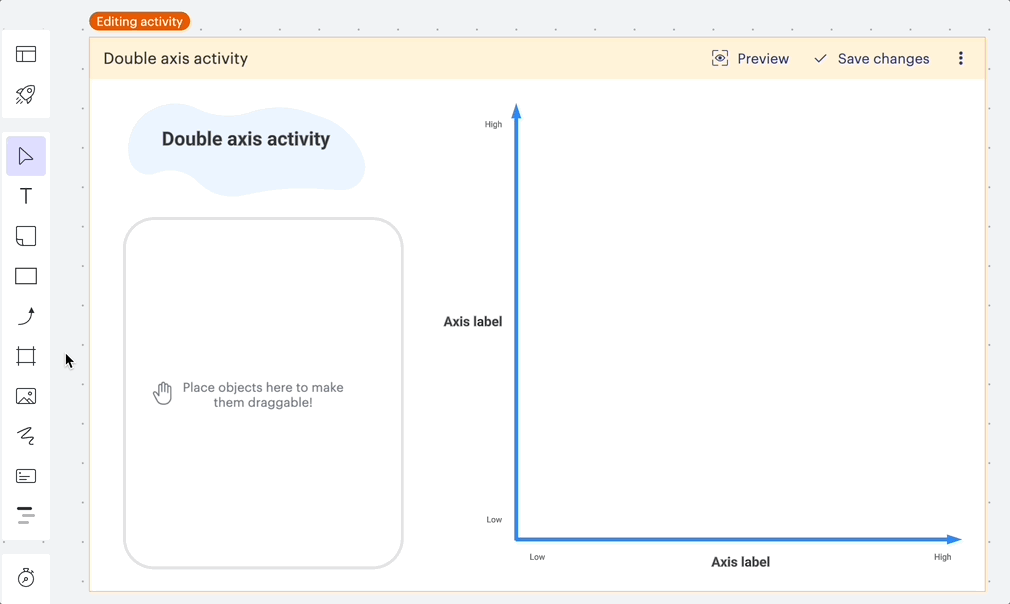Select the card tool in the sidebar
The image size is (1010, 604).
click(25, 476)
